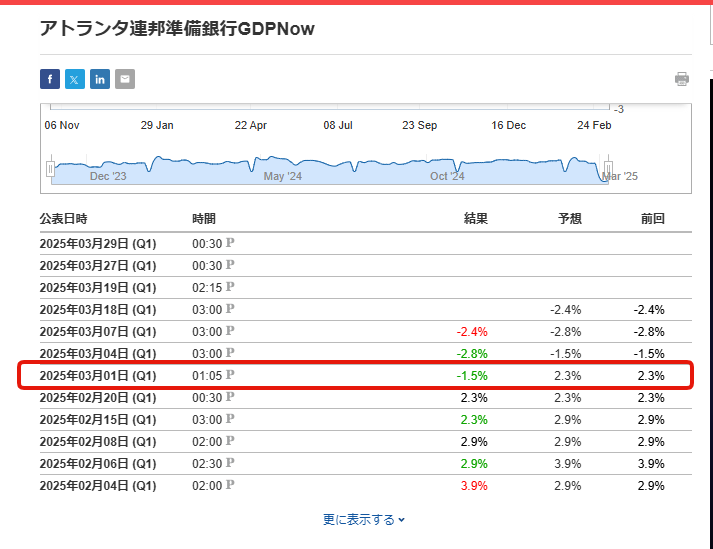This screenshot has width=713, height=549.
Task: Select the 2025年02月06日 (Q1) date cell
Action: point(98,464)
